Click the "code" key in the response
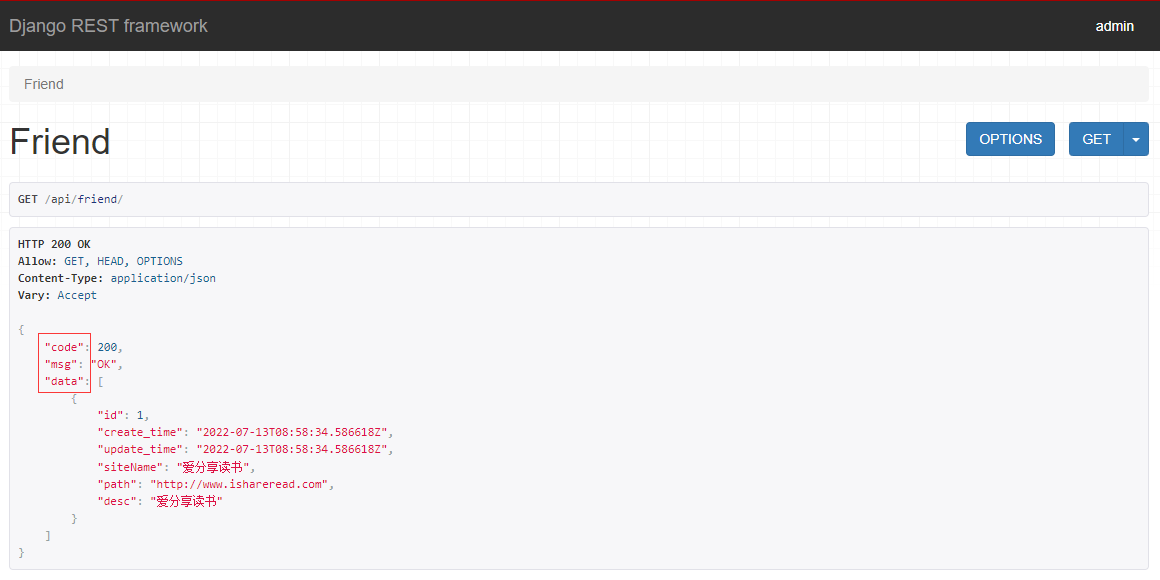 (x=64, y=347)
